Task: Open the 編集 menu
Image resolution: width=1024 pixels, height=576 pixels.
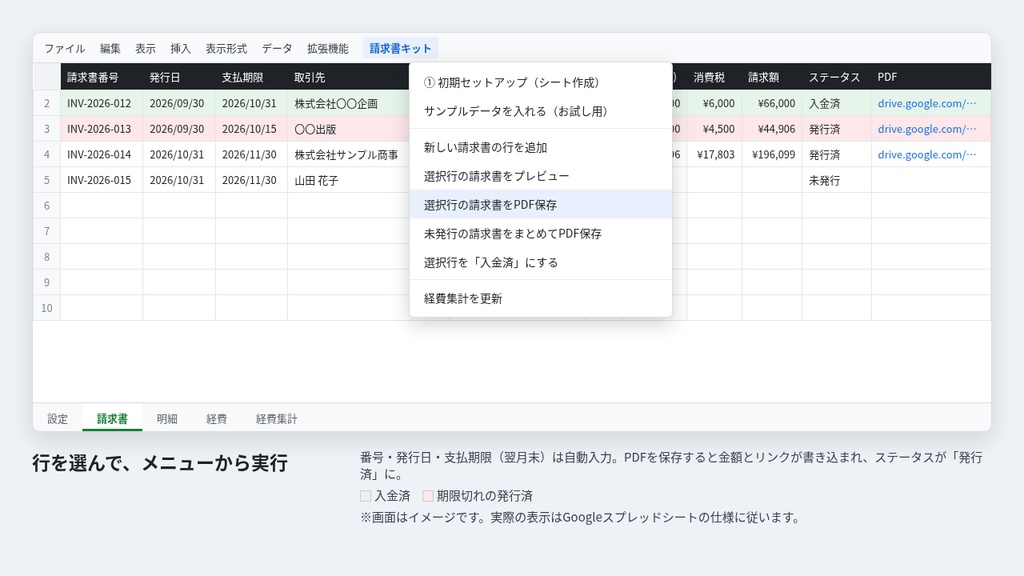Action: 110,48
